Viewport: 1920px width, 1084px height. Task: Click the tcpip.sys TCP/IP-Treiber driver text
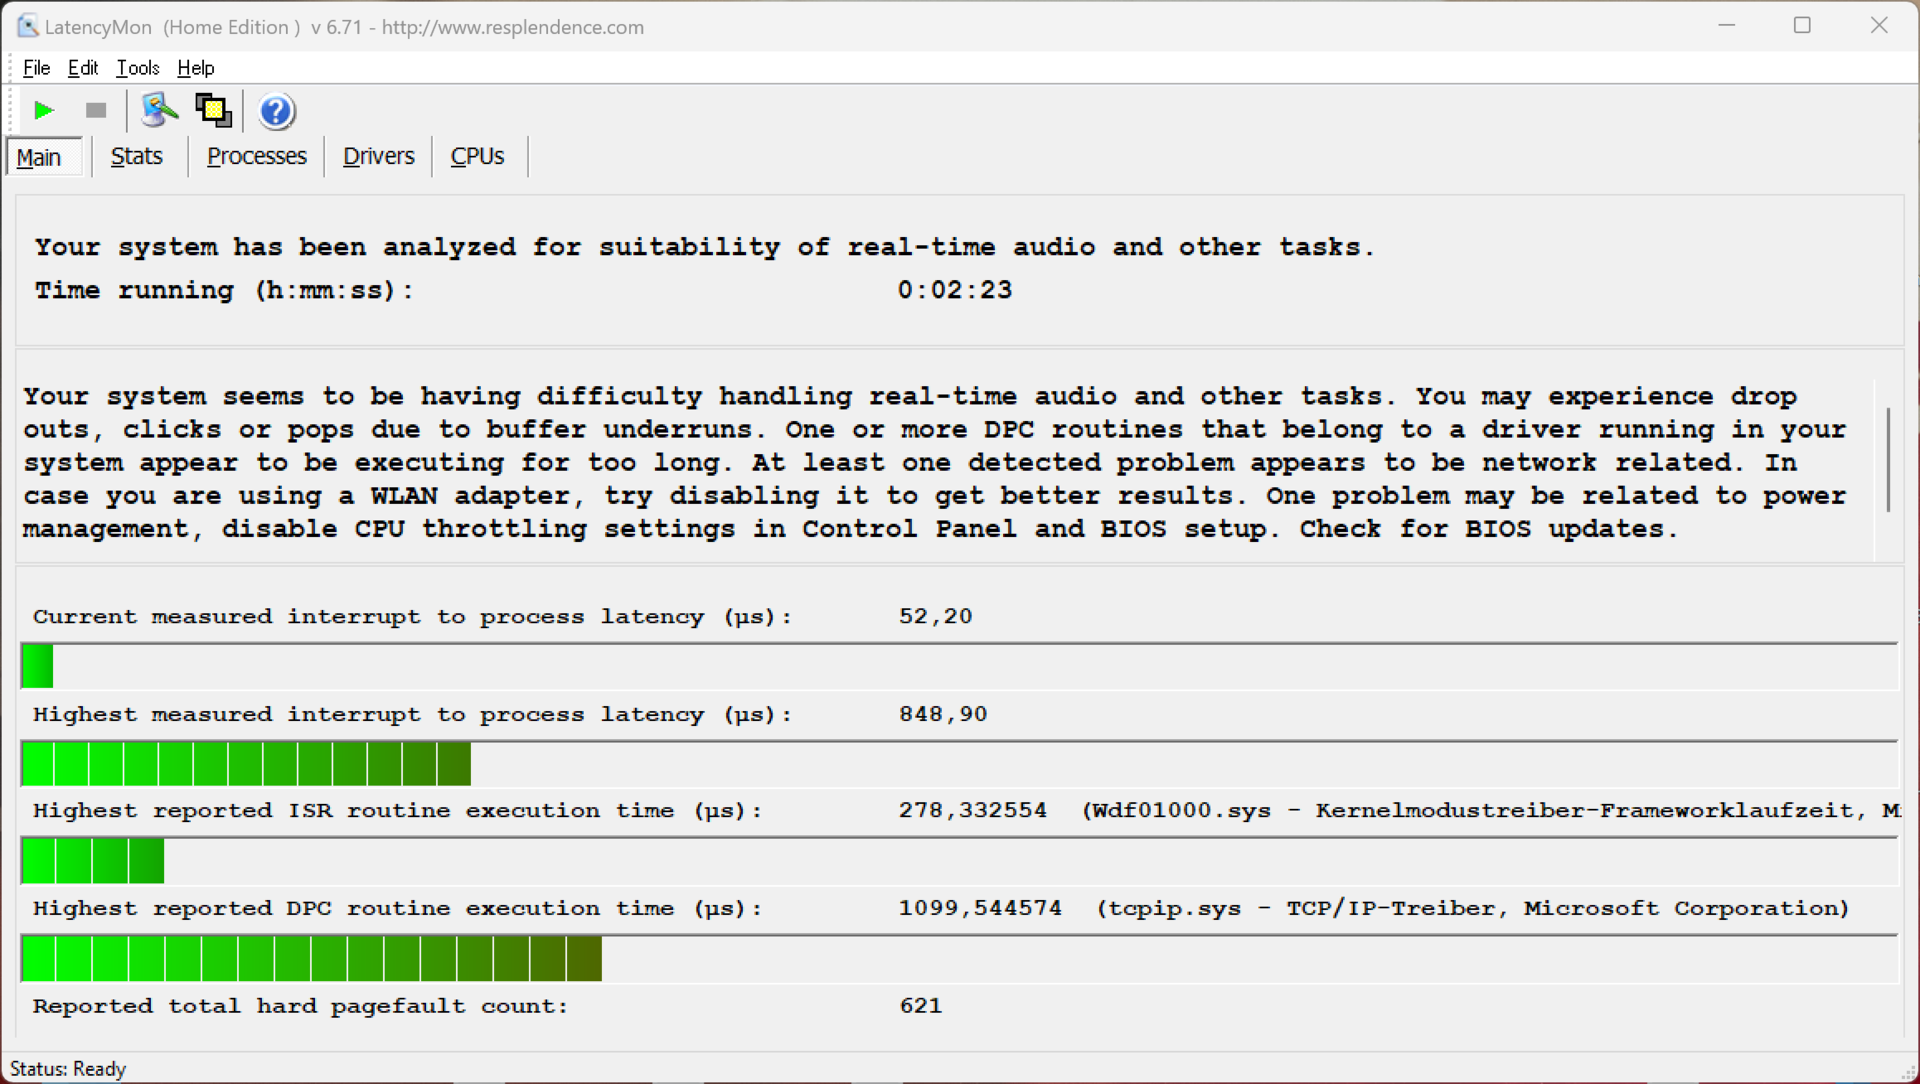pyautogui.click(x=1473, y=908)
